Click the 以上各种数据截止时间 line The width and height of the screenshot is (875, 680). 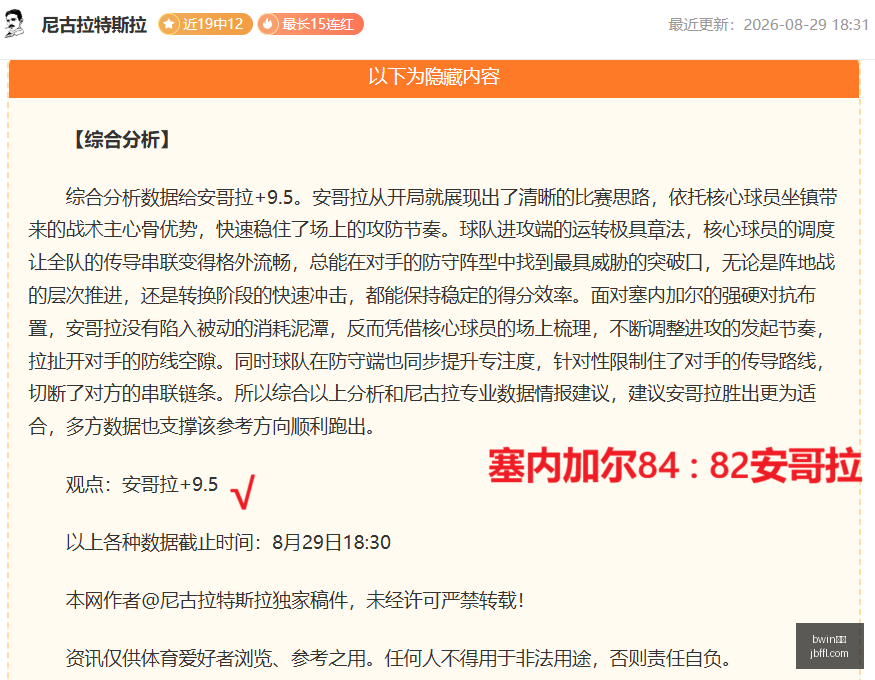tap(228, 542)
